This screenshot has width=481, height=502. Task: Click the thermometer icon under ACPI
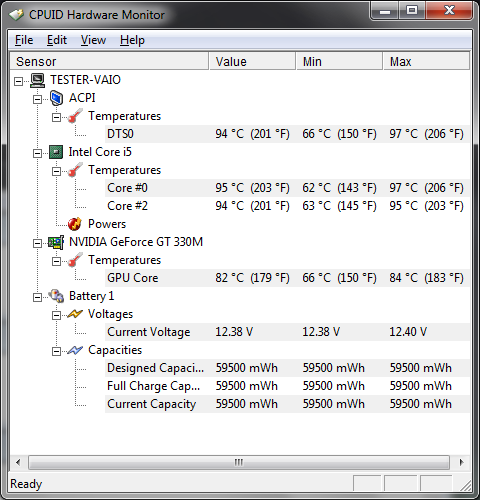75,116
